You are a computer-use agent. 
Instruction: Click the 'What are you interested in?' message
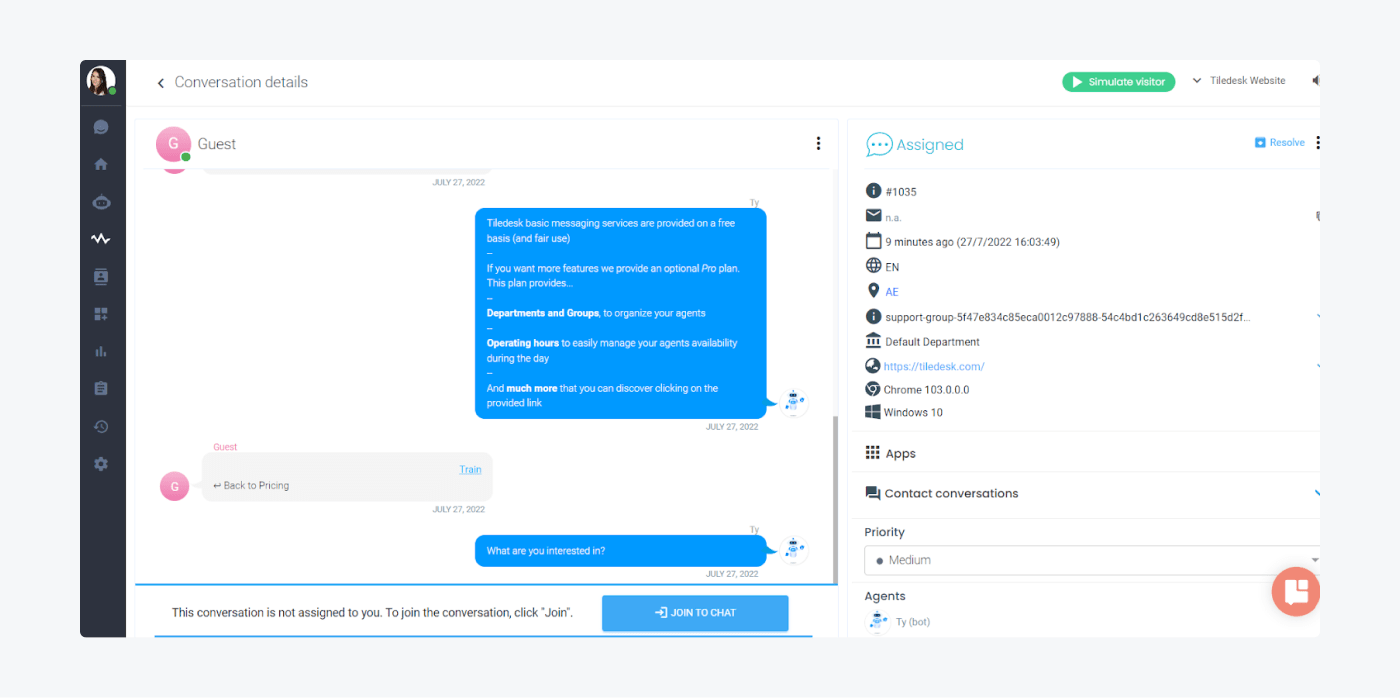pyautogui.click(x=620, y=551)
